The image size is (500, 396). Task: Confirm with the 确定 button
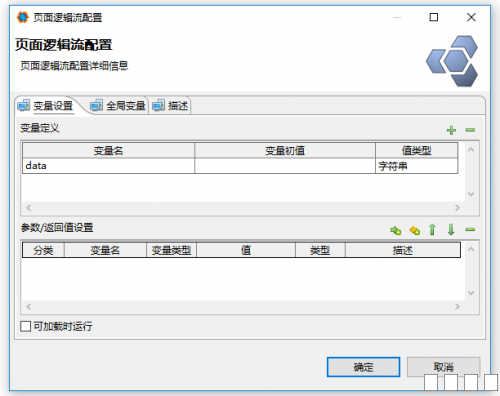coord(363,367)
